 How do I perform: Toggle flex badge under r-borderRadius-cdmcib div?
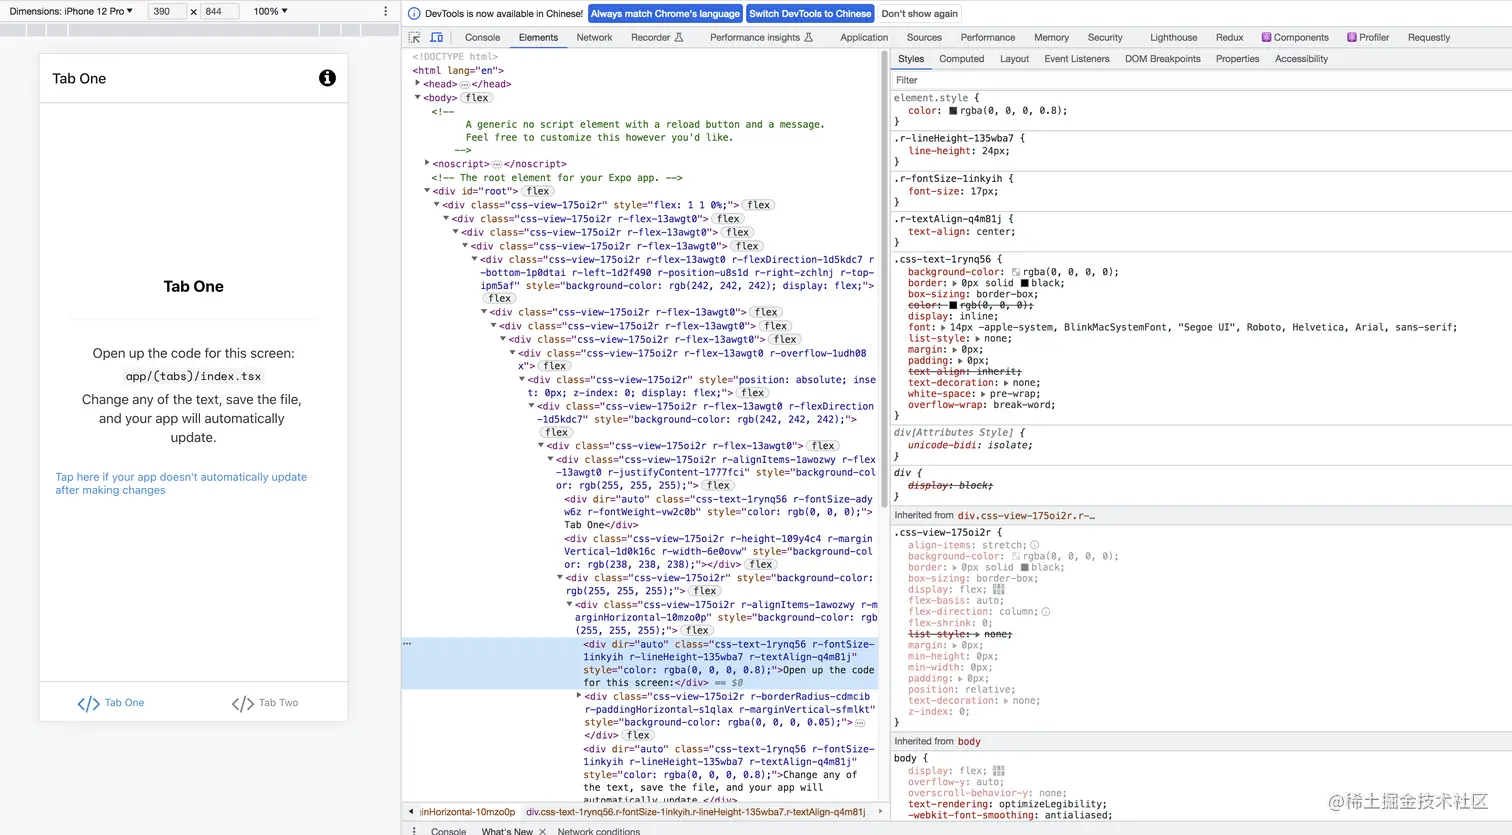pos(638,735)
